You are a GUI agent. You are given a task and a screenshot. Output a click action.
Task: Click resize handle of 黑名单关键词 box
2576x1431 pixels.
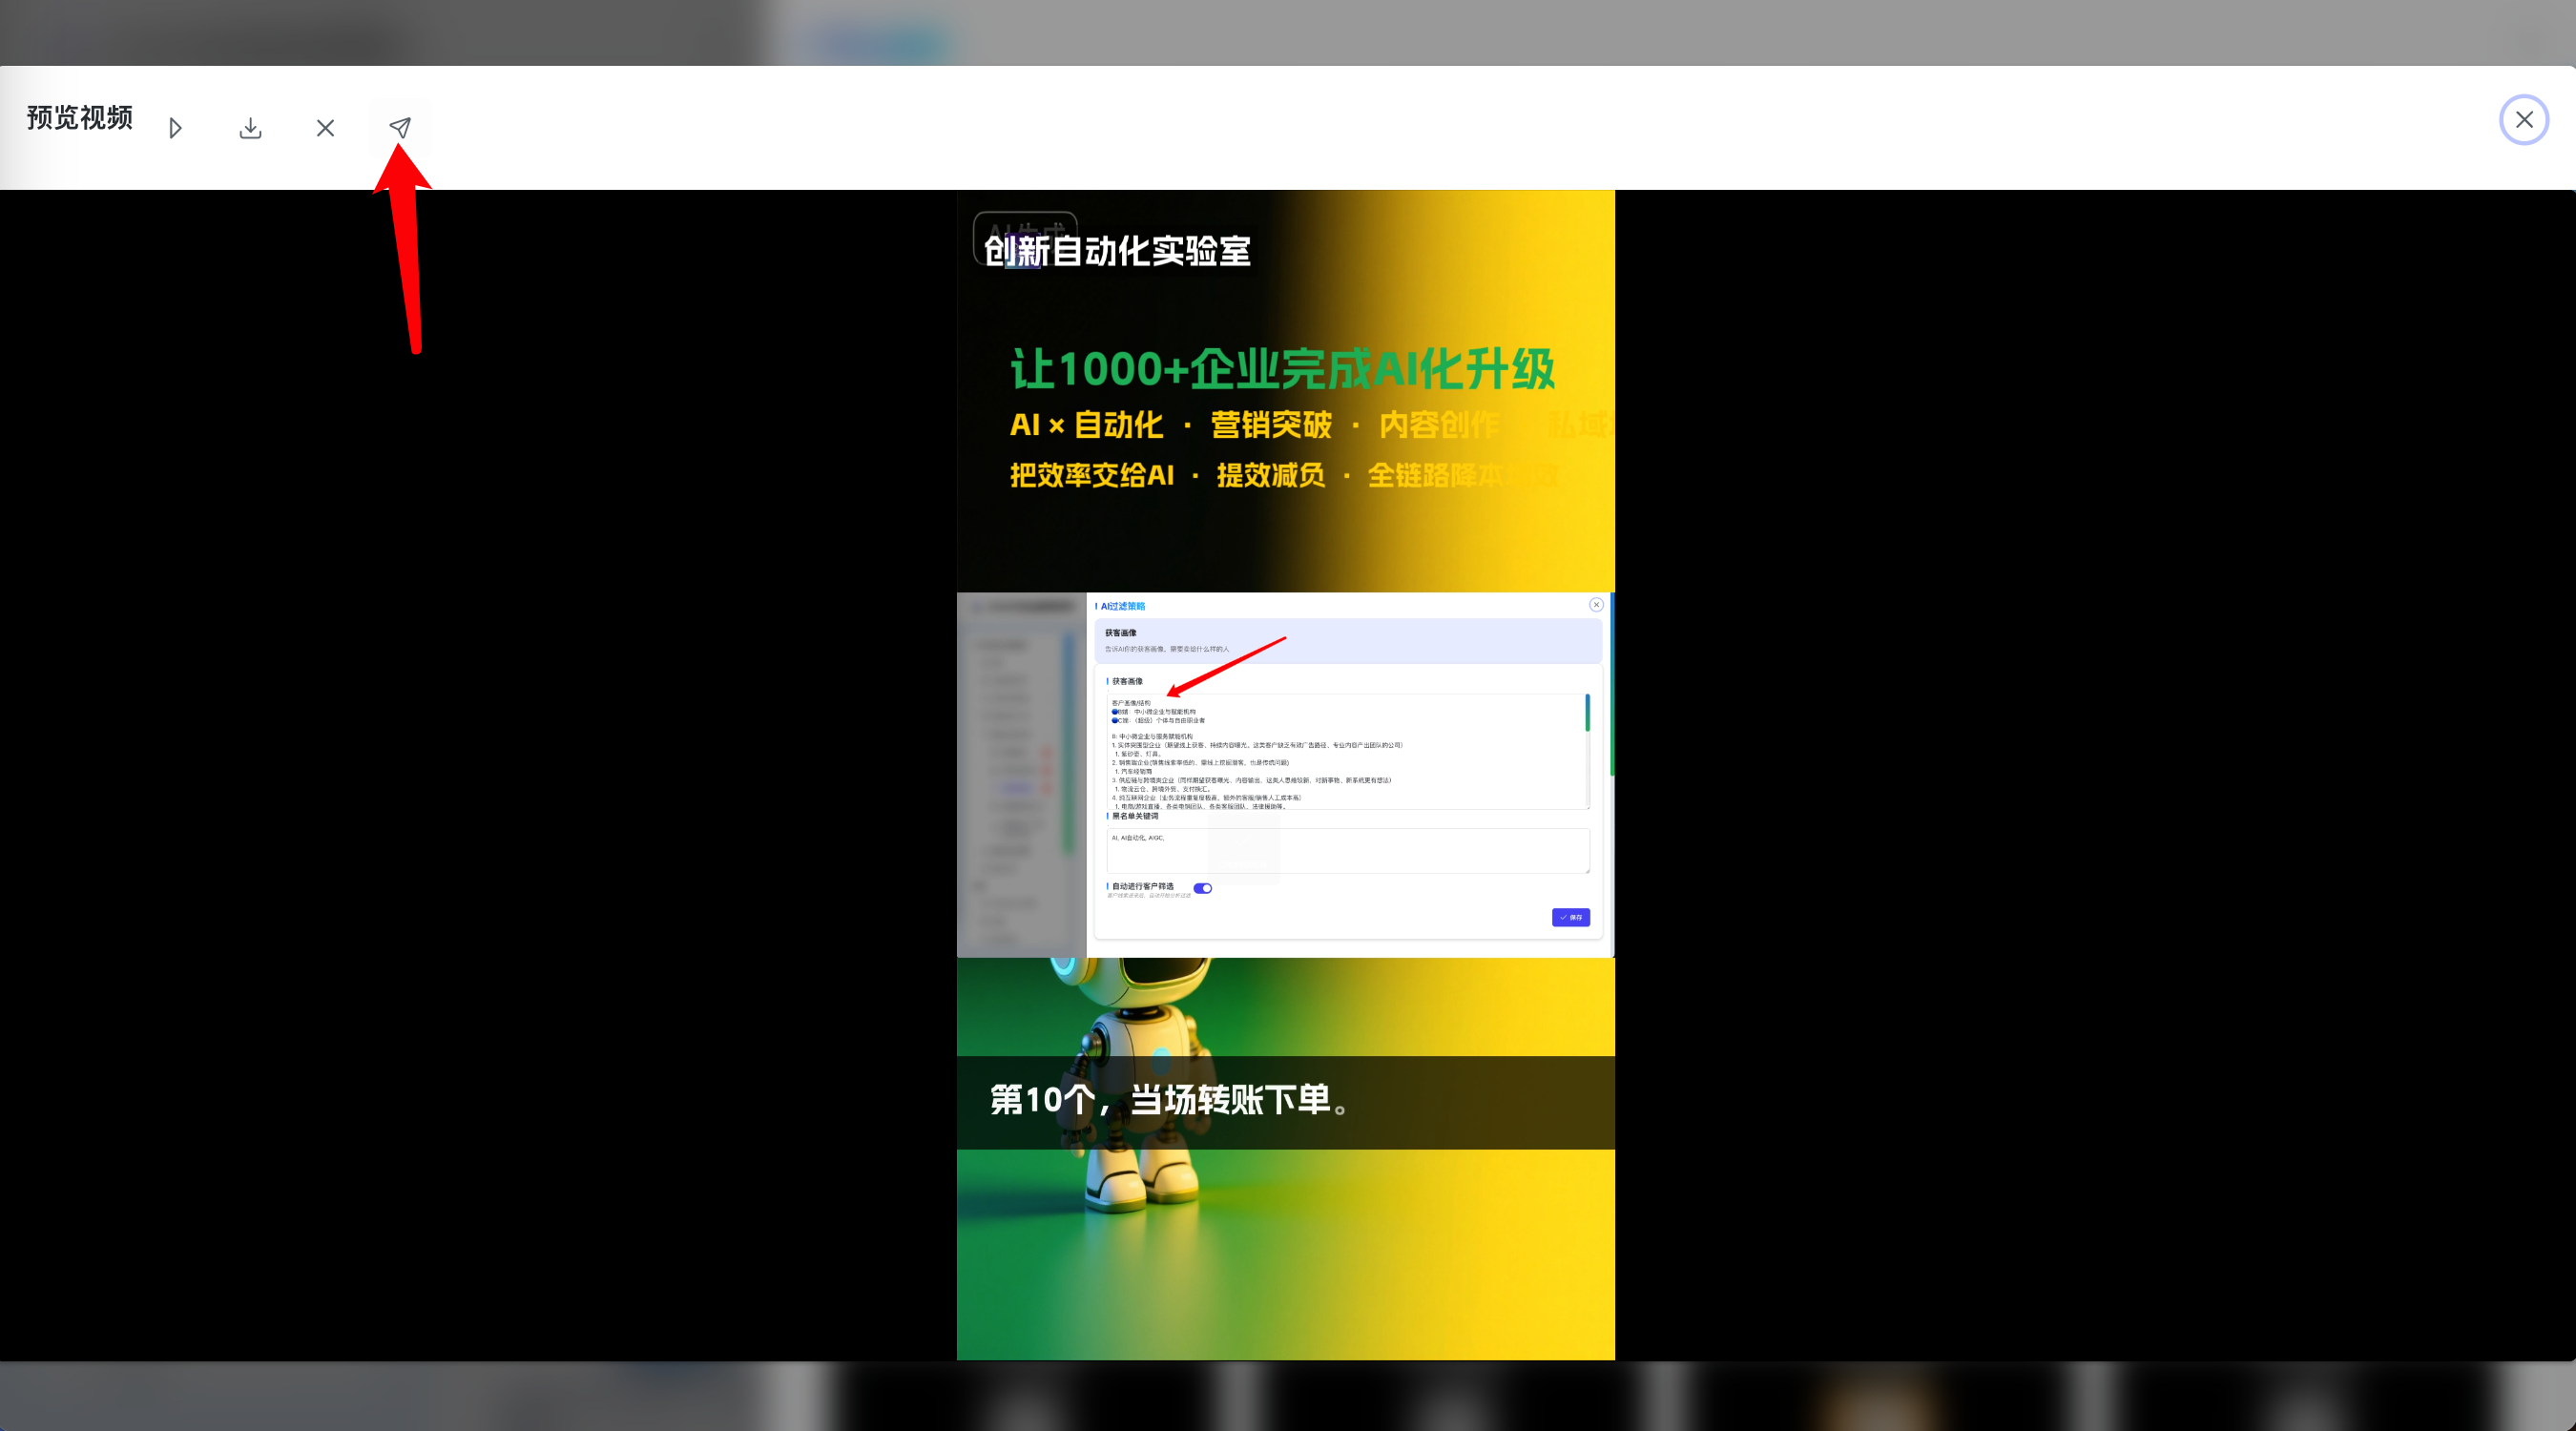tap(1586, 870)
